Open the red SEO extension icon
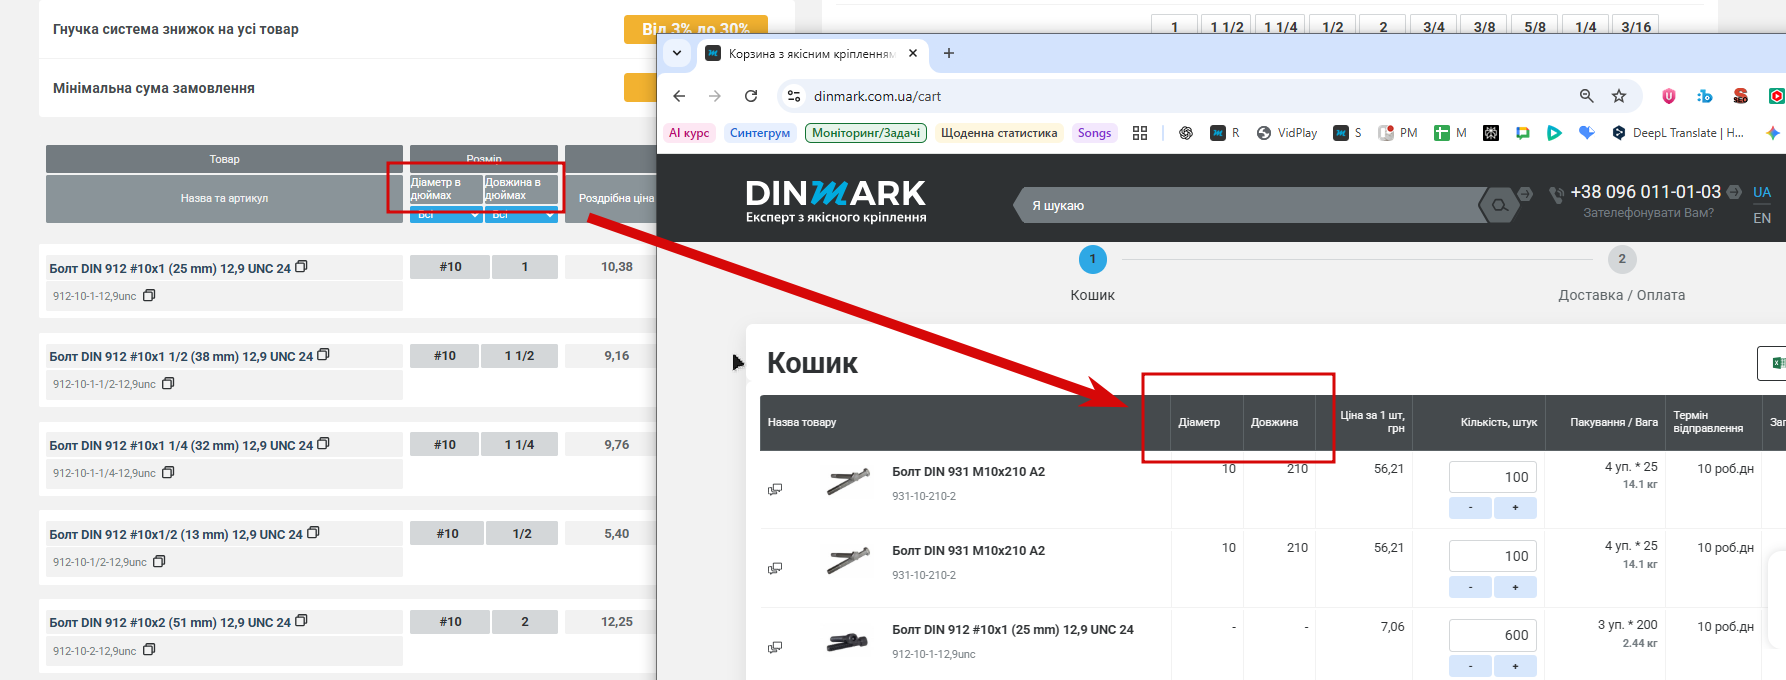The height and width of the screenshot is (680, 1786). pos(1741,96)
